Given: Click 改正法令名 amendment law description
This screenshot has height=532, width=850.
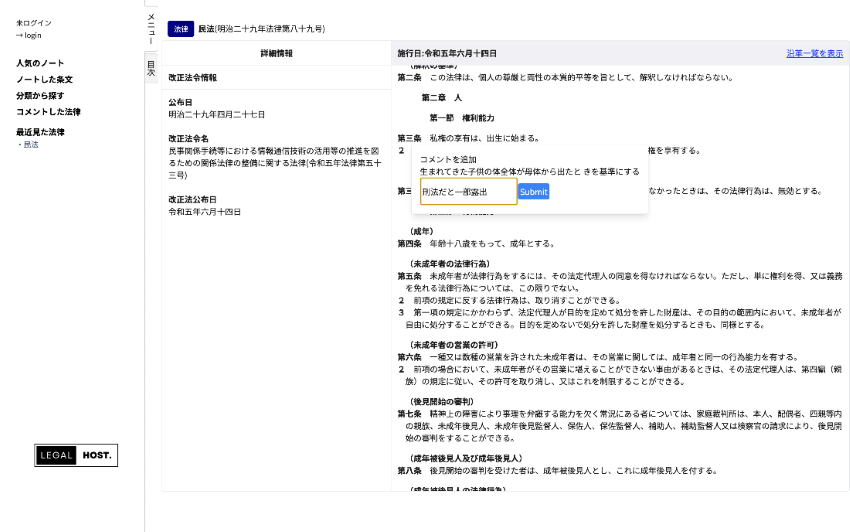Looking at the screenshot, I should [x=275, y=163].
